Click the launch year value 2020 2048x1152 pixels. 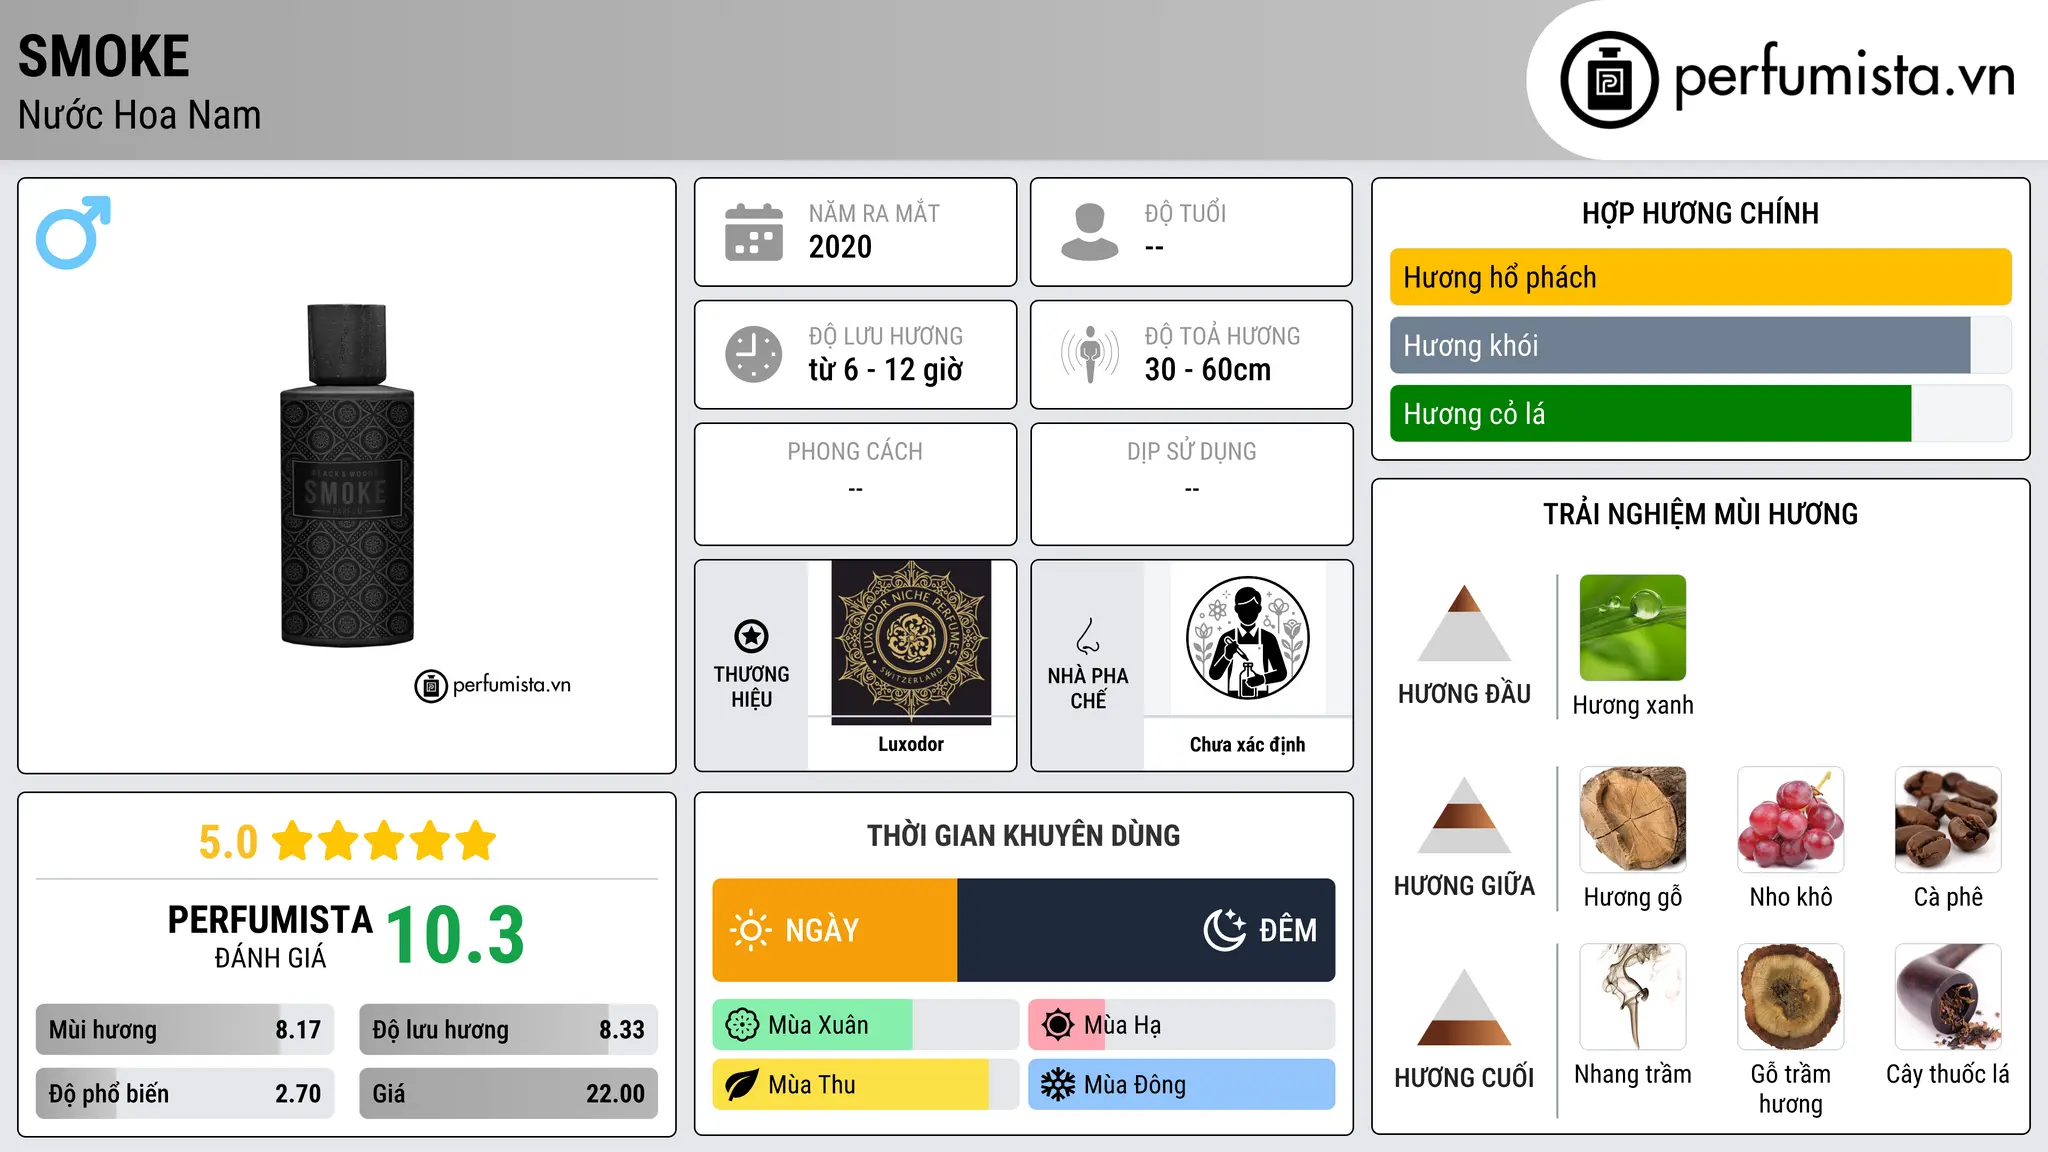840,247
